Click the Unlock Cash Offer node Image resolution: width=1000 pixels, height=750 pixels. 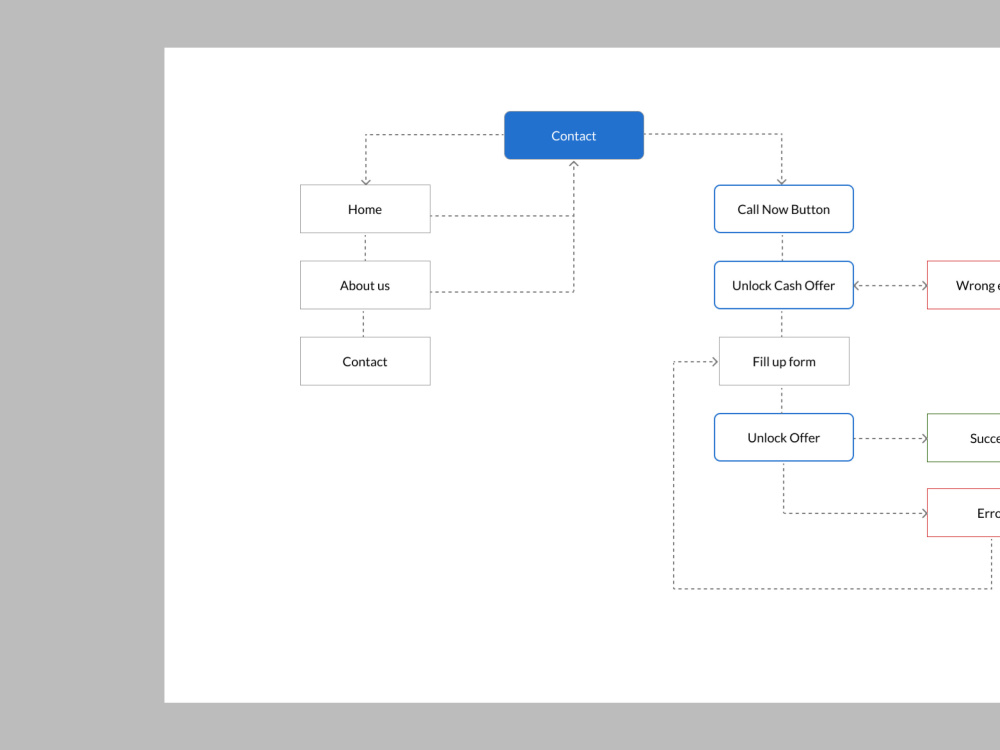click(x=783, y=284)
